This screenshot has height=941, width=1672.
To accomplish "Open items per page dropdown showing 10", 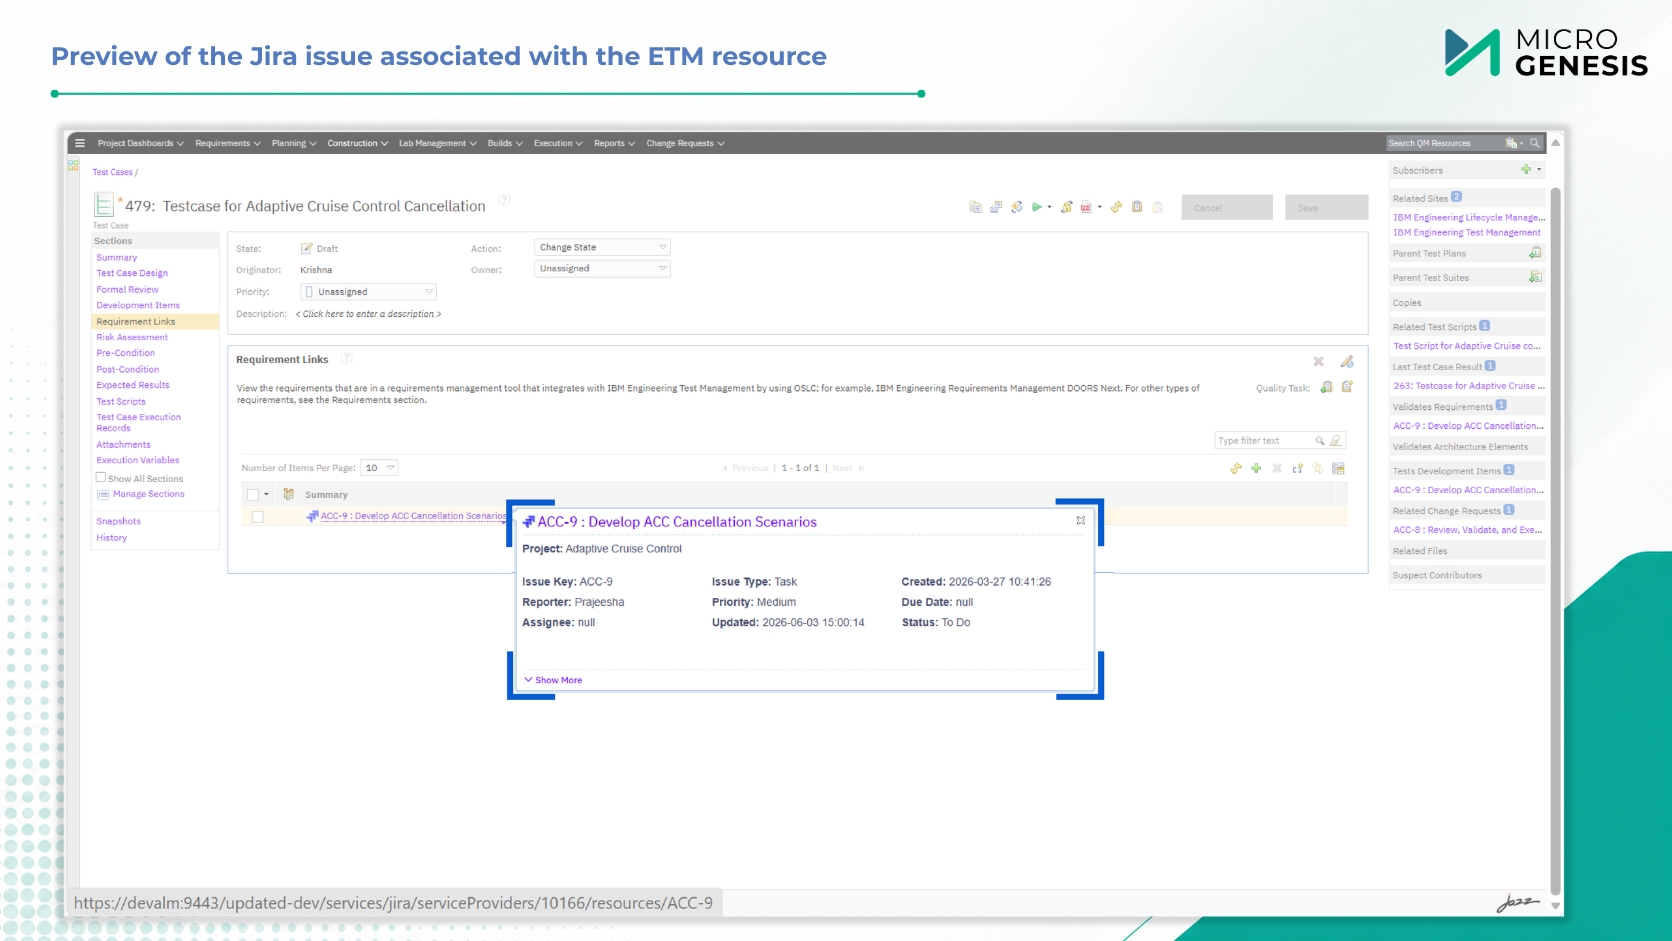I will point(380,467).
